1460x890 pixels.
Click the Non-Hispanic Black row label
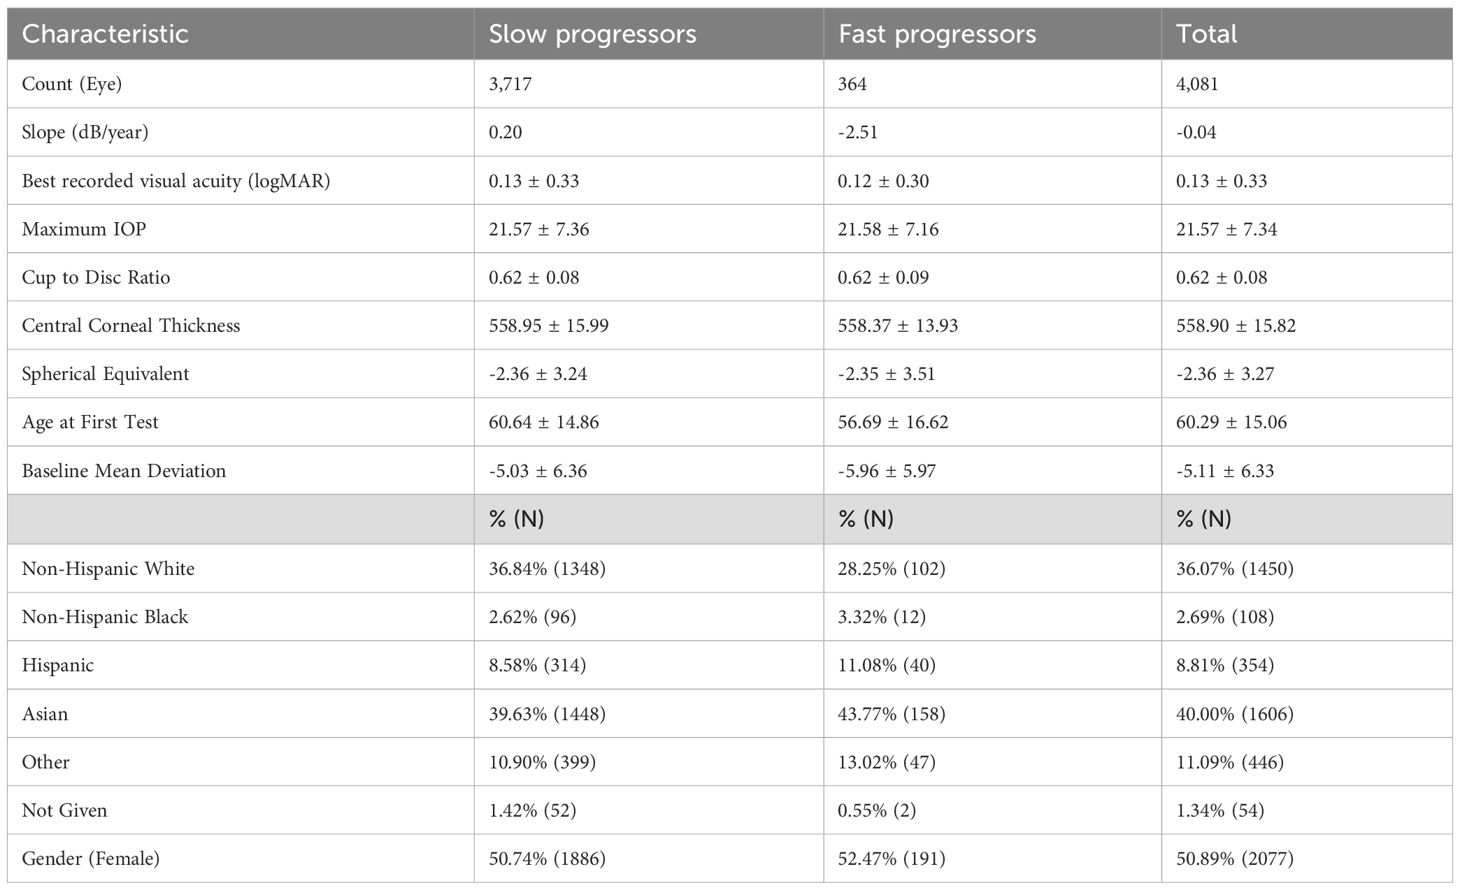click(105, 617)
